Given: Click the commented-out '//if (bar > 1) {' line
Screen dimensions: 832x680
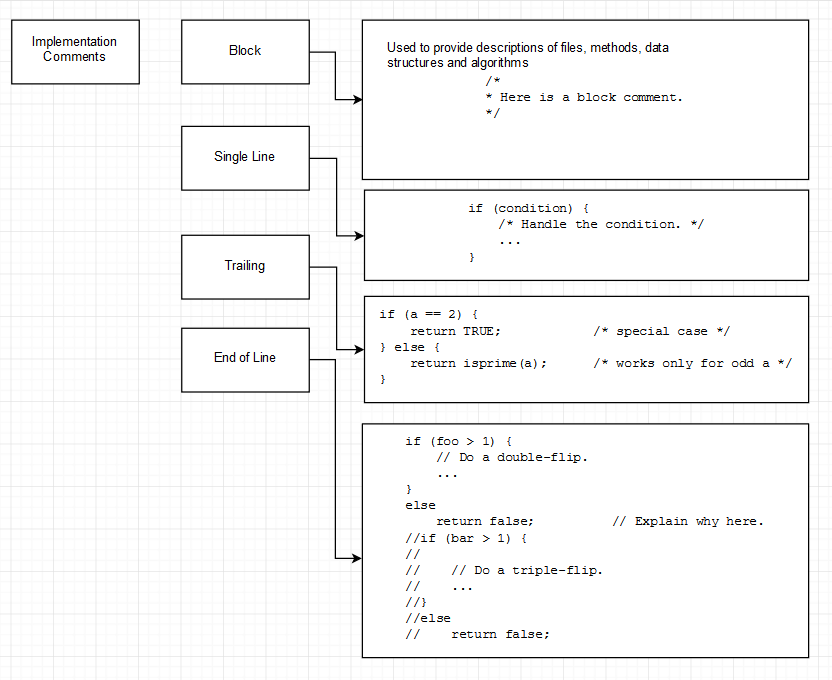Looking at the screenshot, I should pos(466,537).
